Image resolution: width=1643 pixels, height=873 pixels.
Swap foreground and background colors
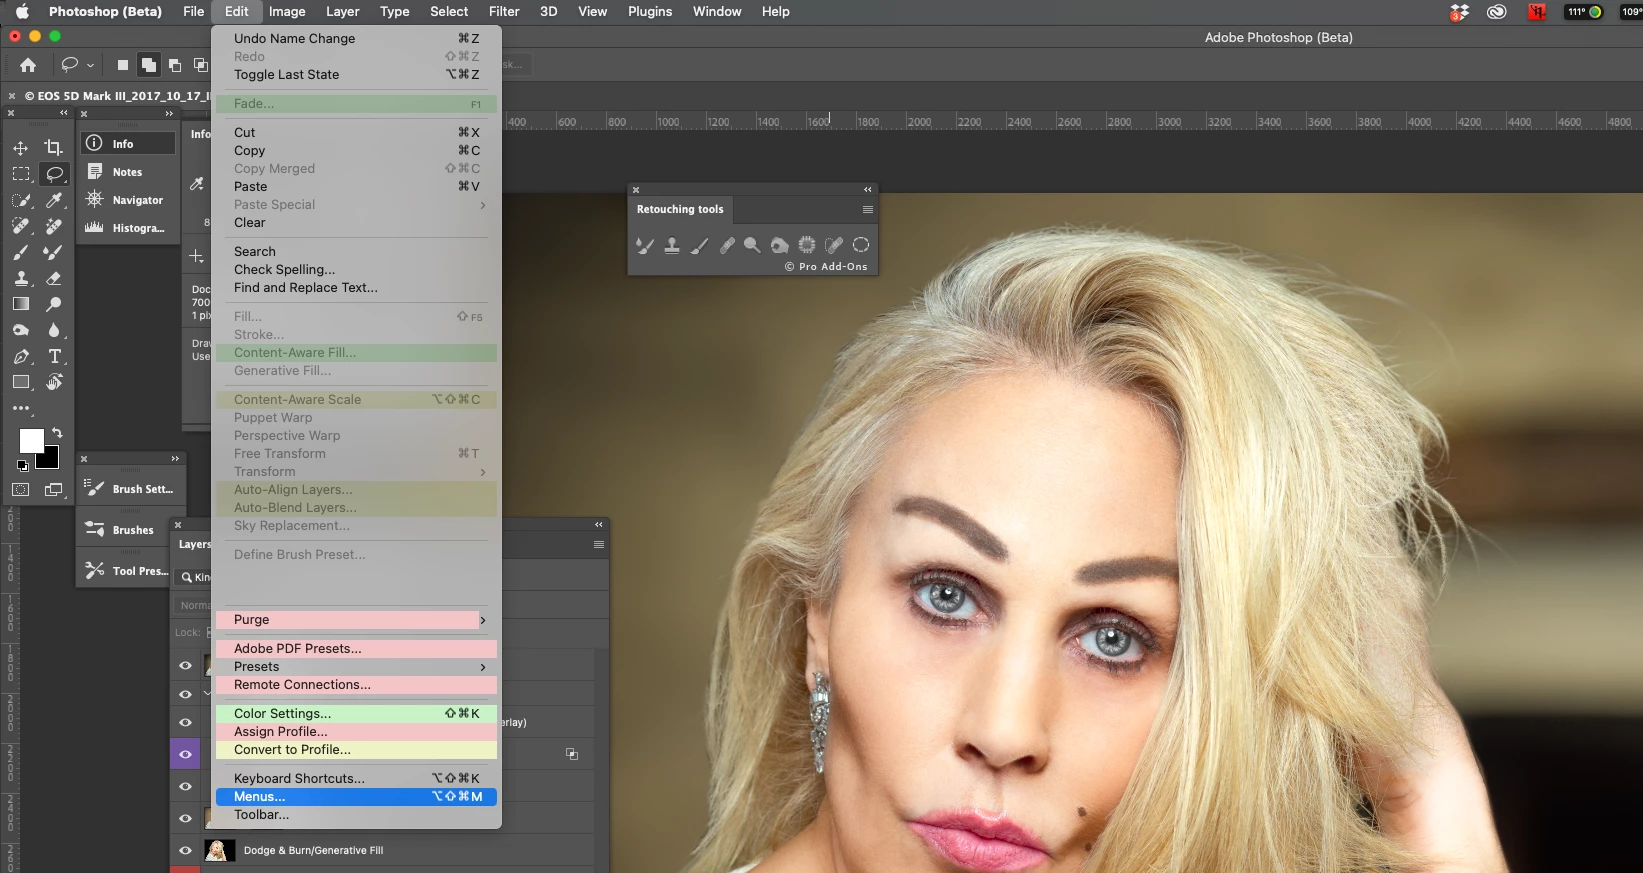tap(57, 432)
